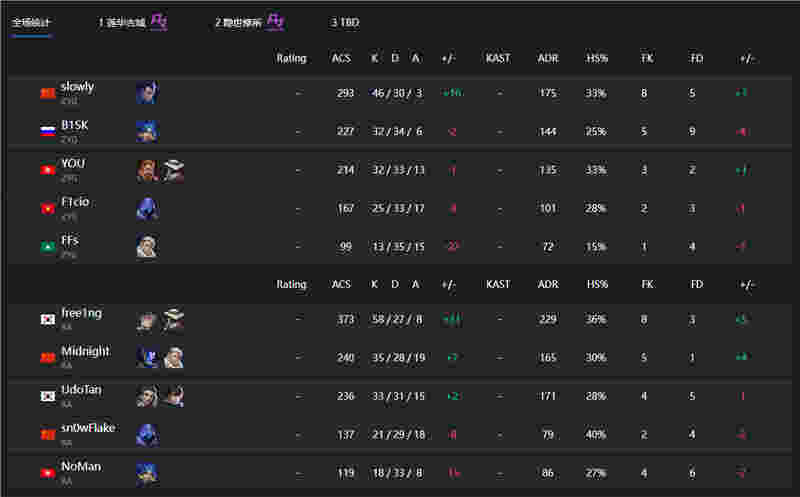Click the winner icon on the 莲华古城 tab

pos(159,21)
